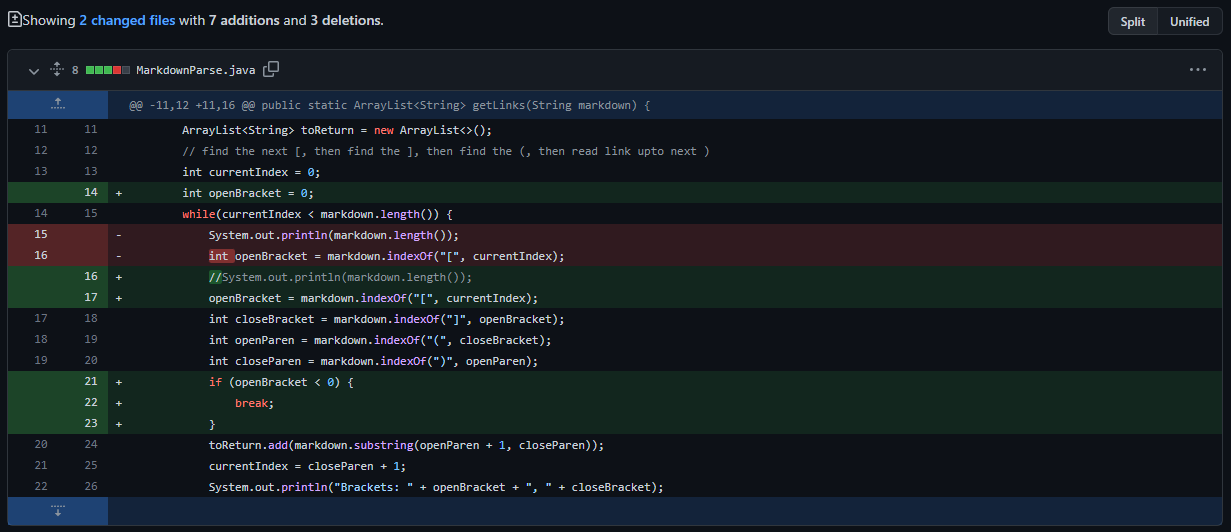Screen dimensions: 1231x532
Task: Expand all lines of MarkdownParse.java
Action: (57, 70)
